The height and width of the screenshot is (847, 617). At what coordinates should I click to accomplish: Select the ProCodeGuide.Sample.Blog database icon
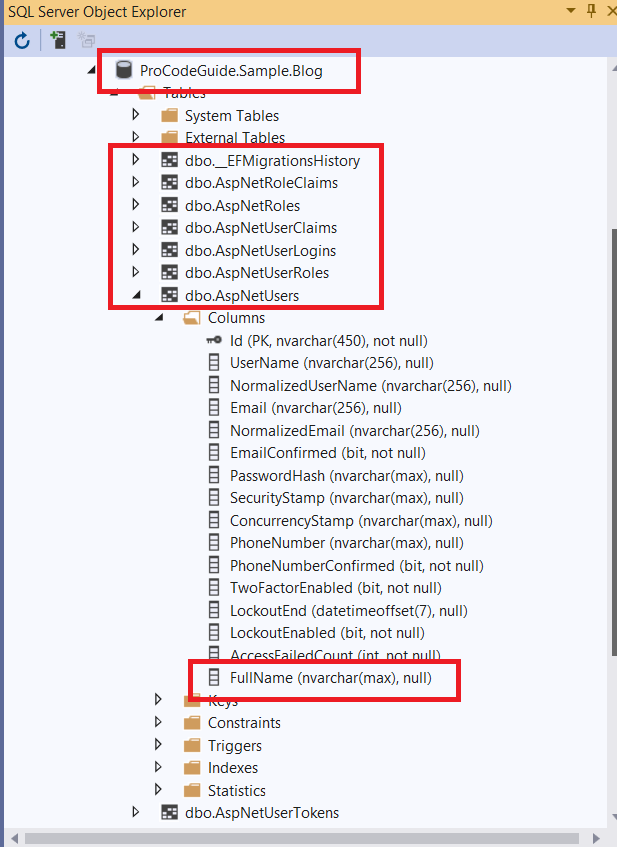click(124, 70)
